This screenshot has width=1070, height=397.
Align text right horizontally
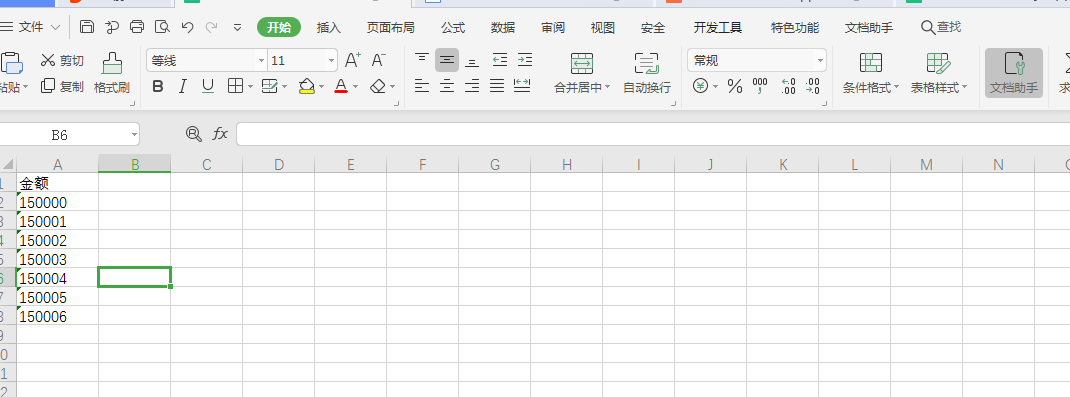tap(472, 86)
